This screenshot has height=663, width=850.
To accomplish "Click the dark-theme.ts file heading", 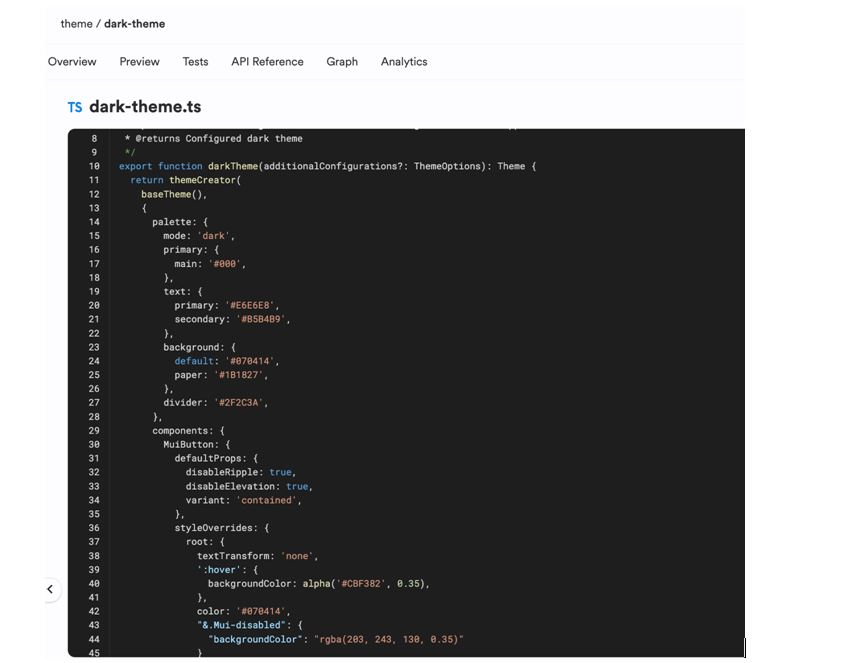I will tap(145, 107).
